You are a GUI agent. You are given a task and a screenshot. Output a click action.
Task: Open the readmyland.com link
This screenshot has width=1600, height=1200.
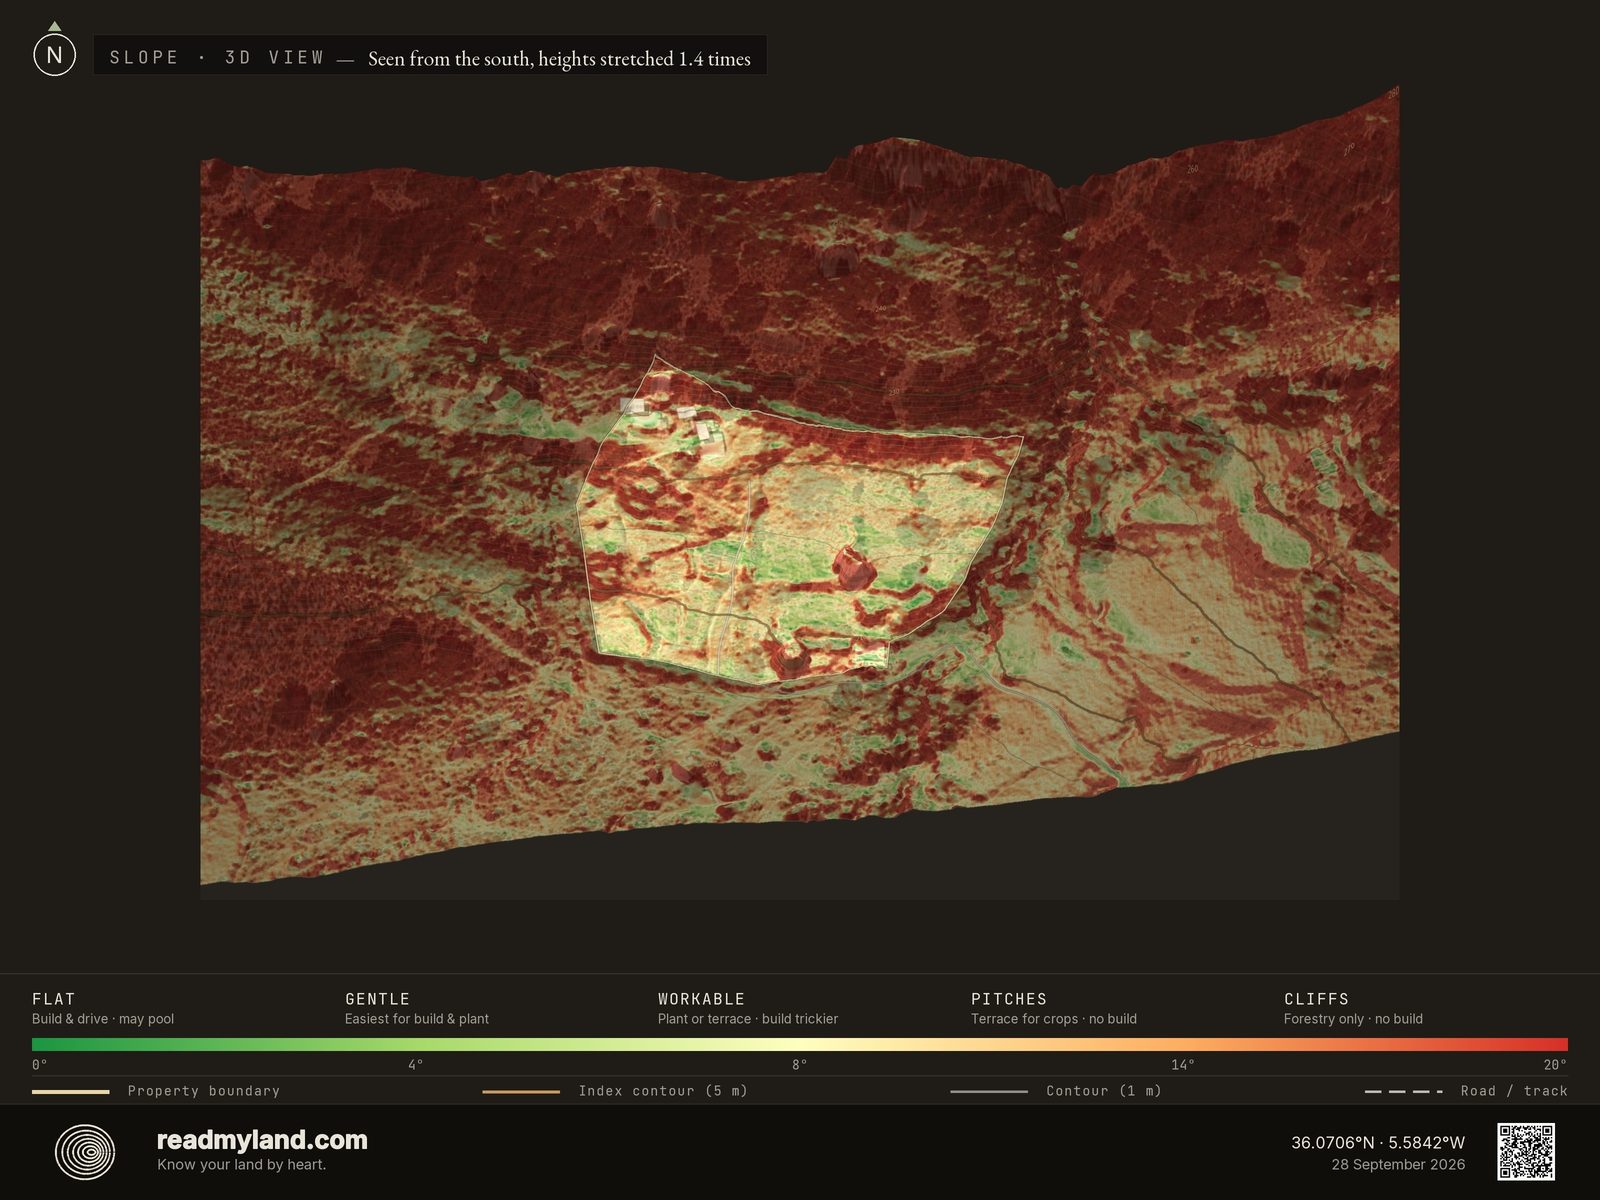pos(262,1140)
